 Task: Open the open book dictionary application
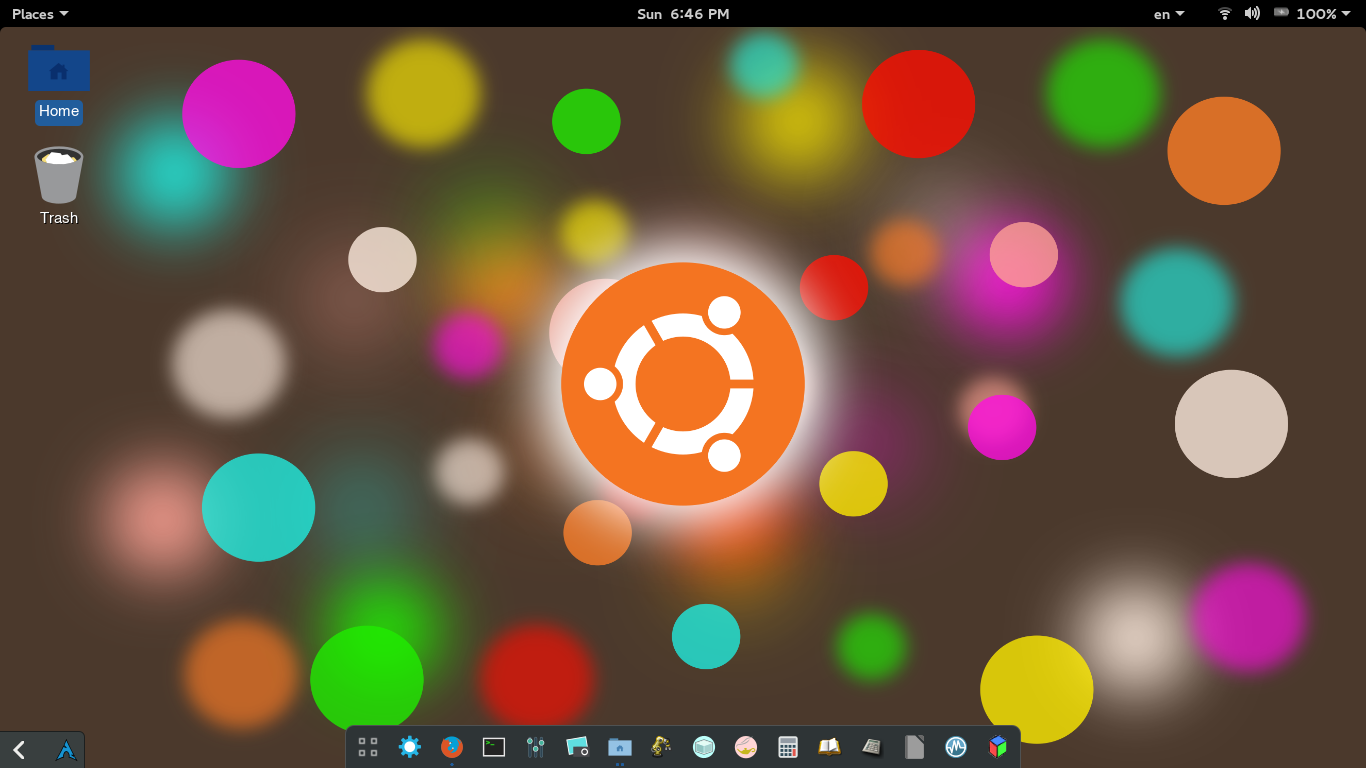pos(829,747)
